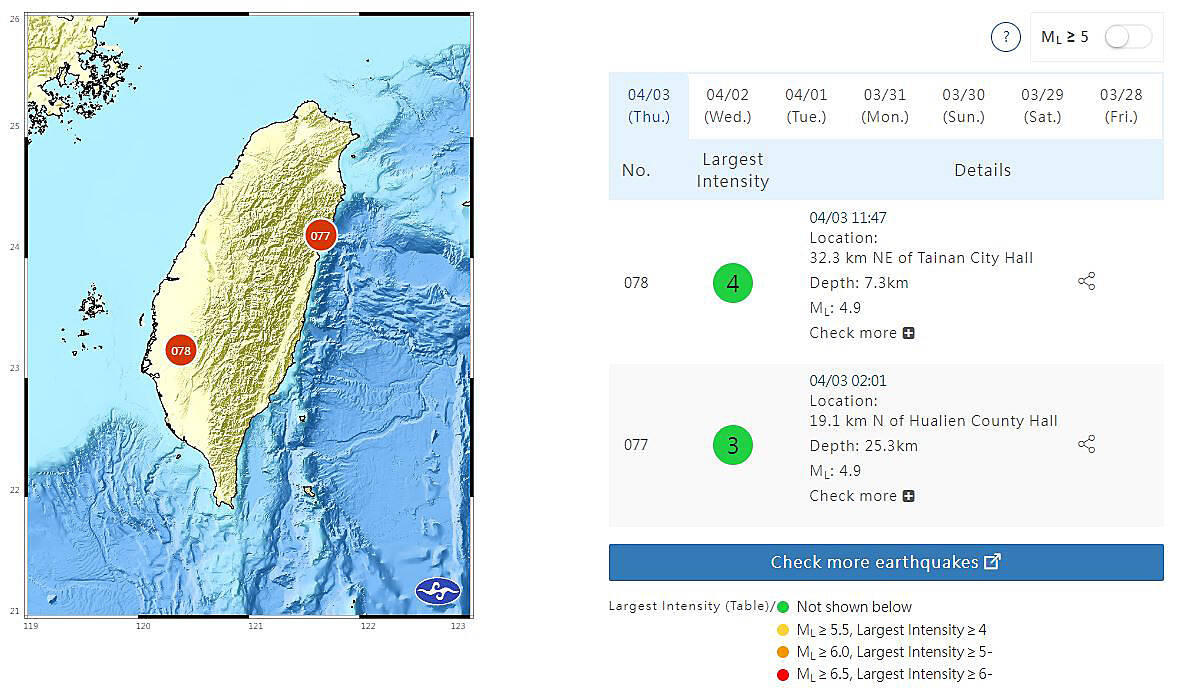1181x695 pixels.
Task: Share earthquake 077 via share icon
Action: [1087, 444]
